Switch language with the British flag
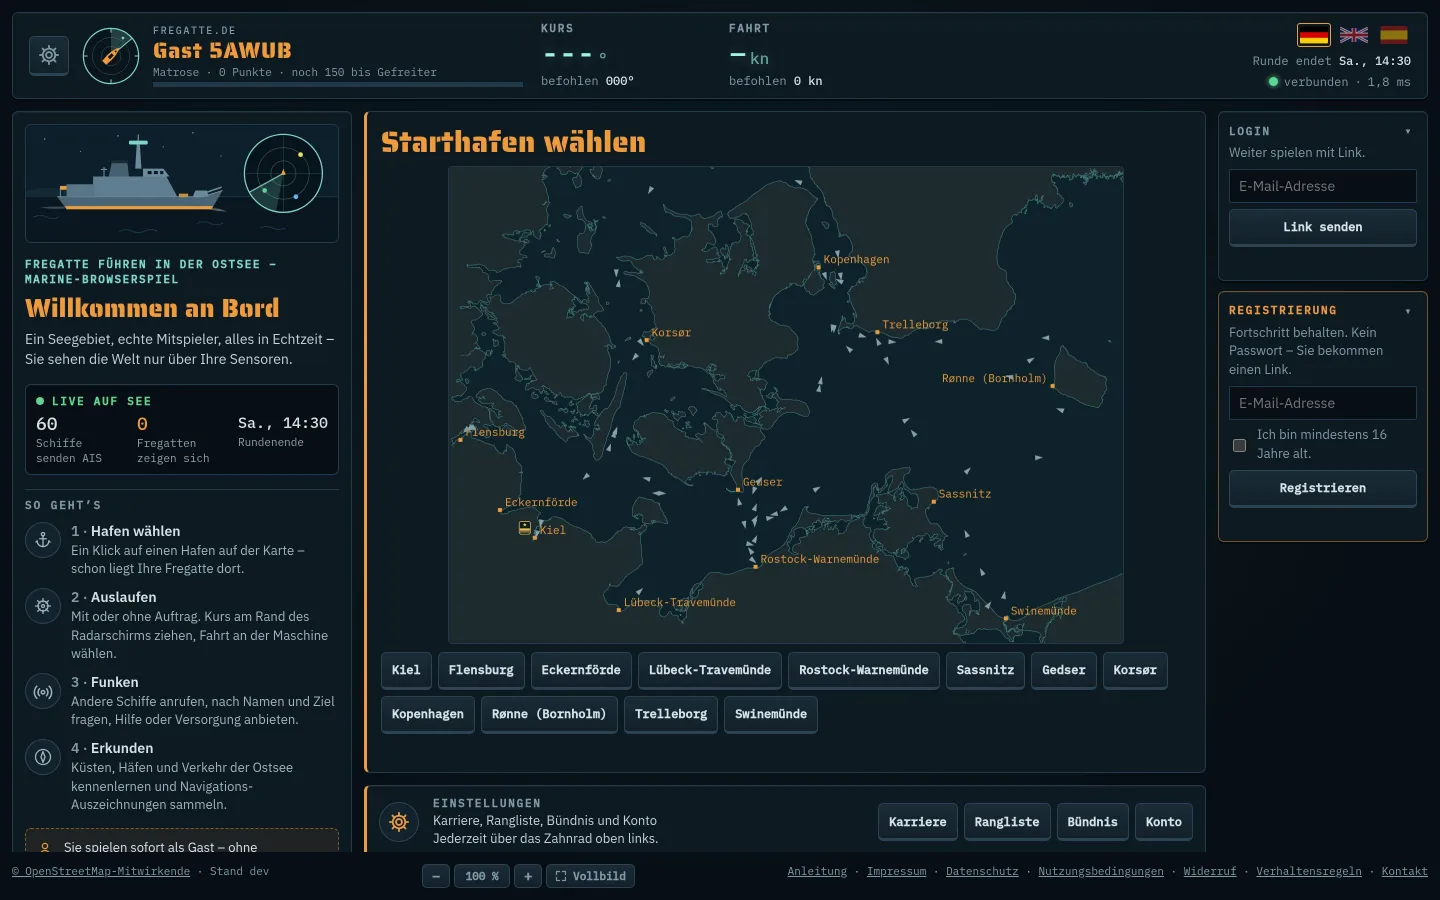The width and height of the screenshot is (1440, 900). pyautogui.click(x=1354, y=35)
